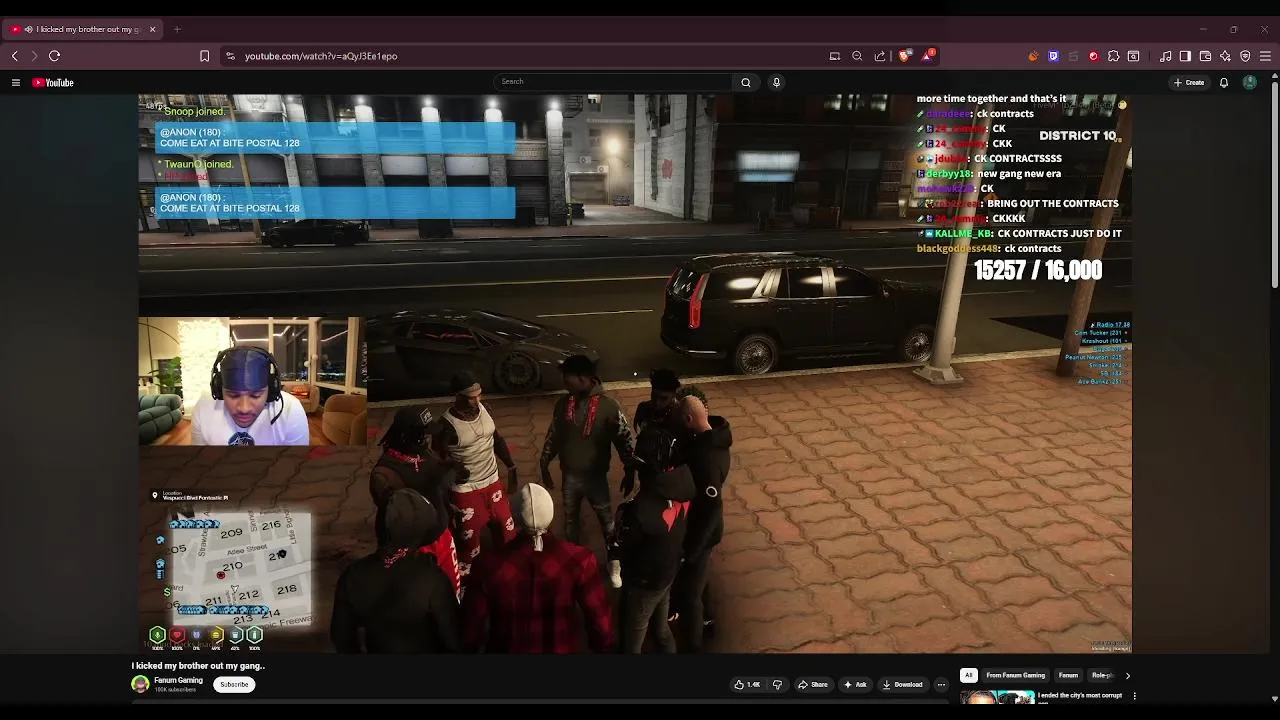This screenshot has width=1280, height=720.
Task: Mute the tab via speaker icon
Action: tap(28, 29)
